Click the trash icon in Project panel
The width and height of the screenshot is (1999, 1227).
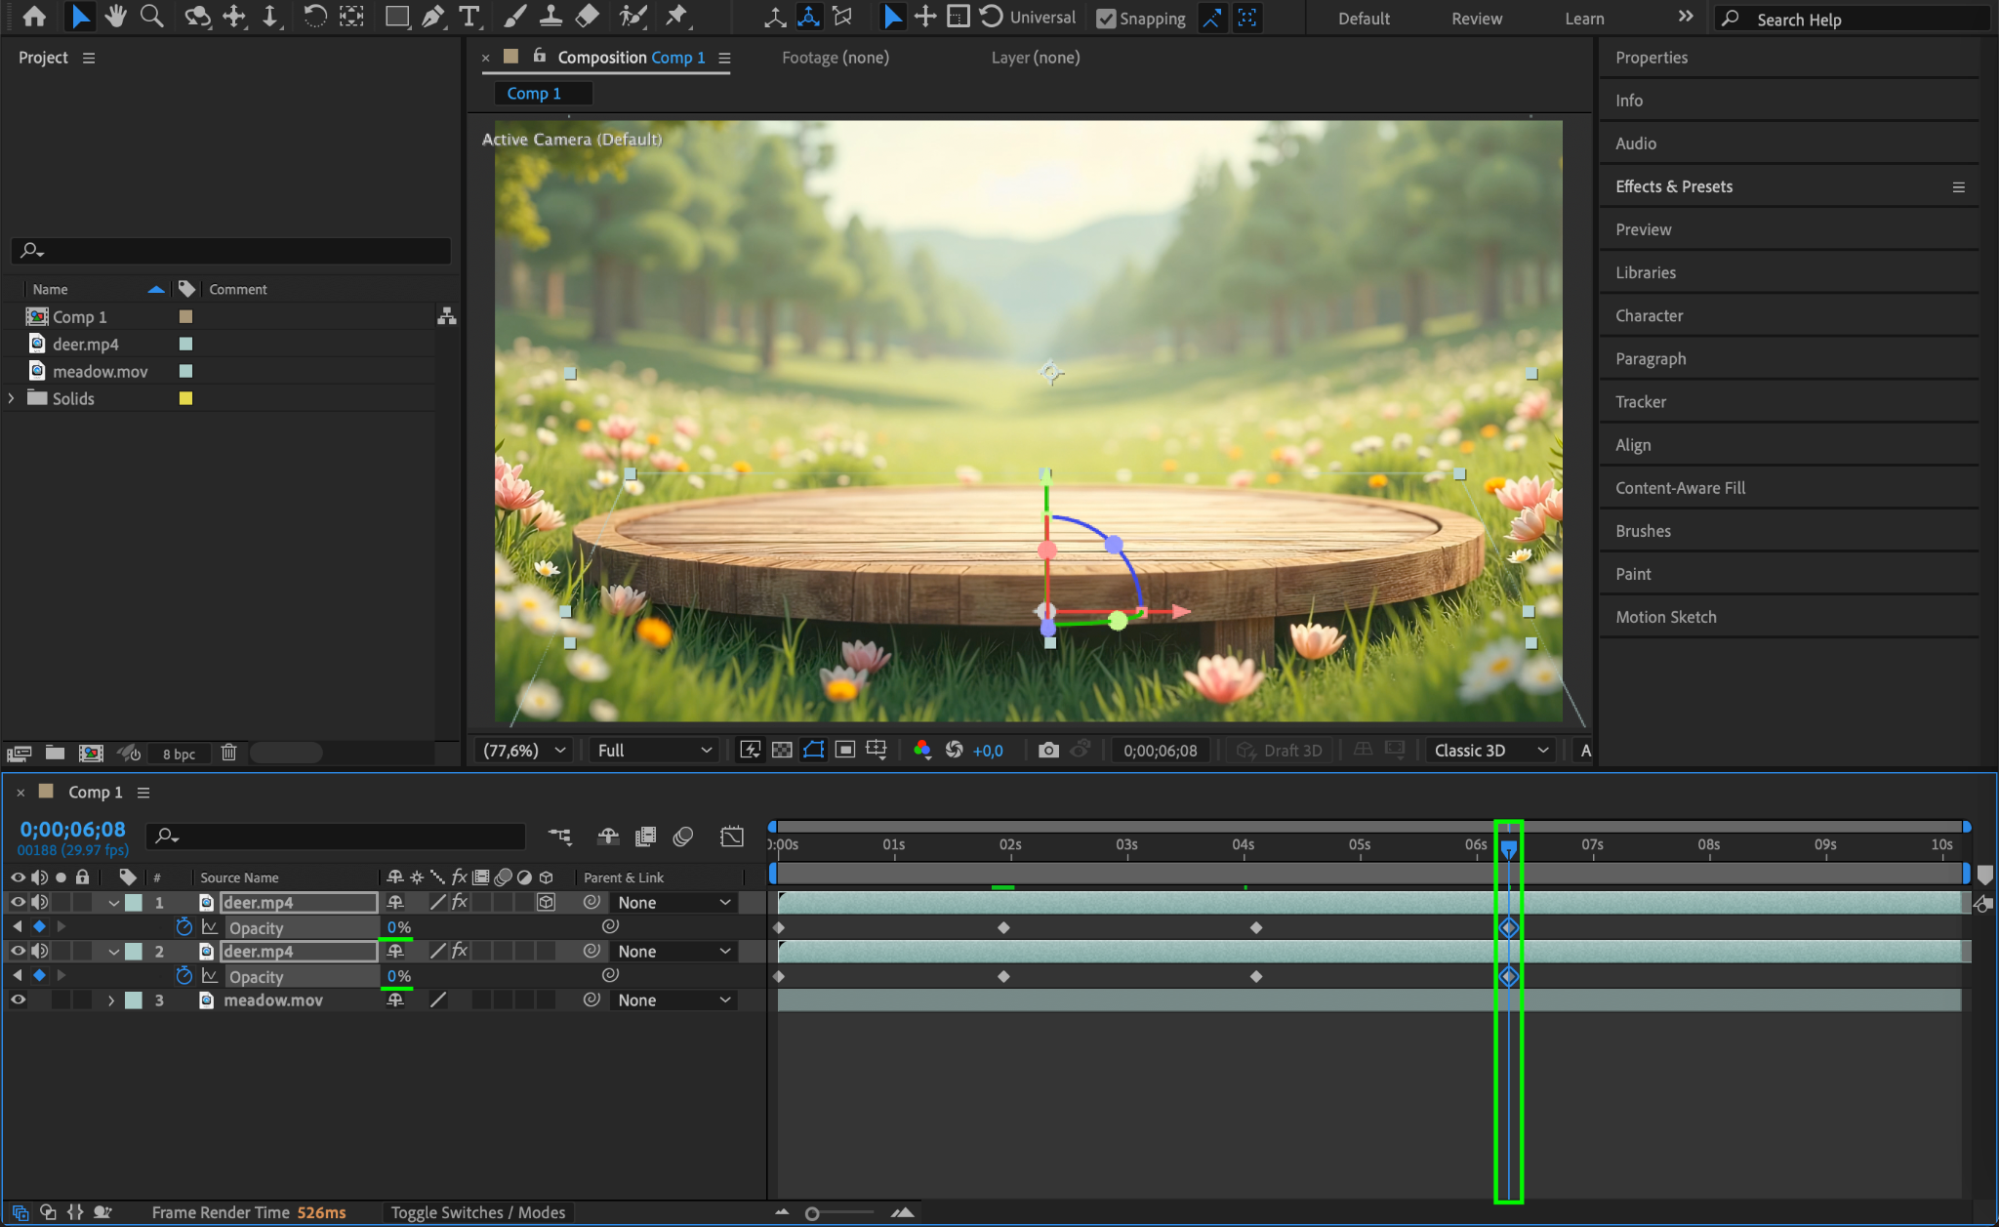[x=229, y=753]
